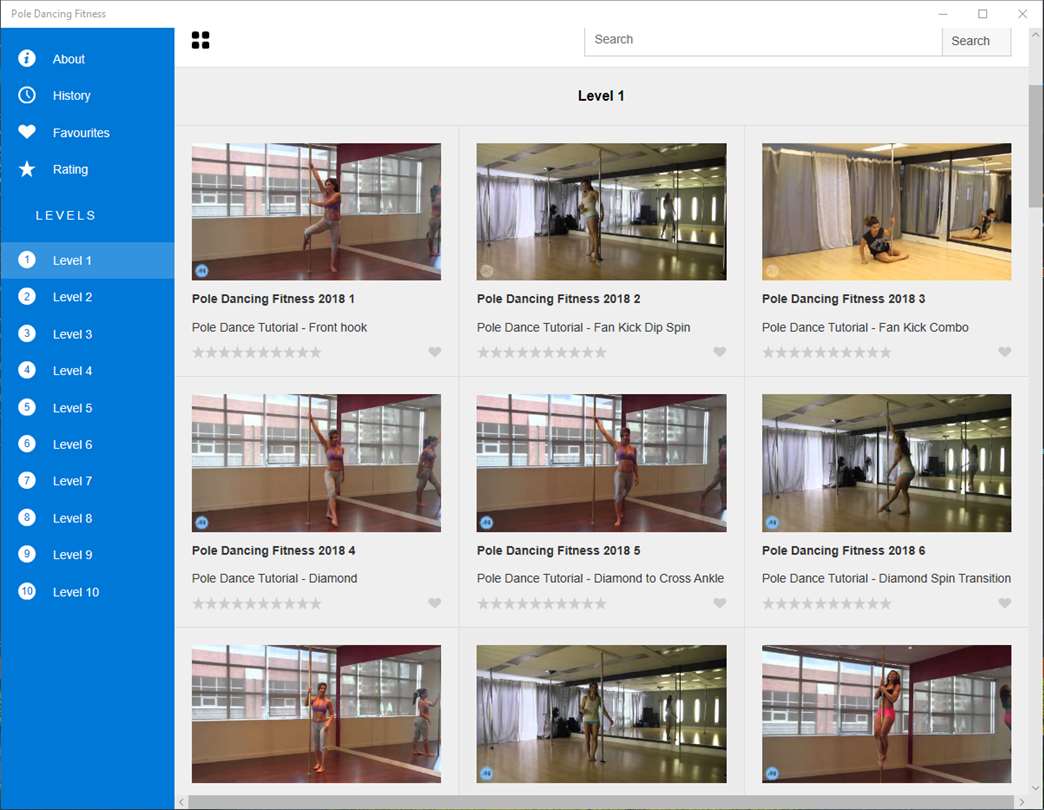1044x810 pixels.
Task: Open the Rating page label
Action: coord(70,169)
